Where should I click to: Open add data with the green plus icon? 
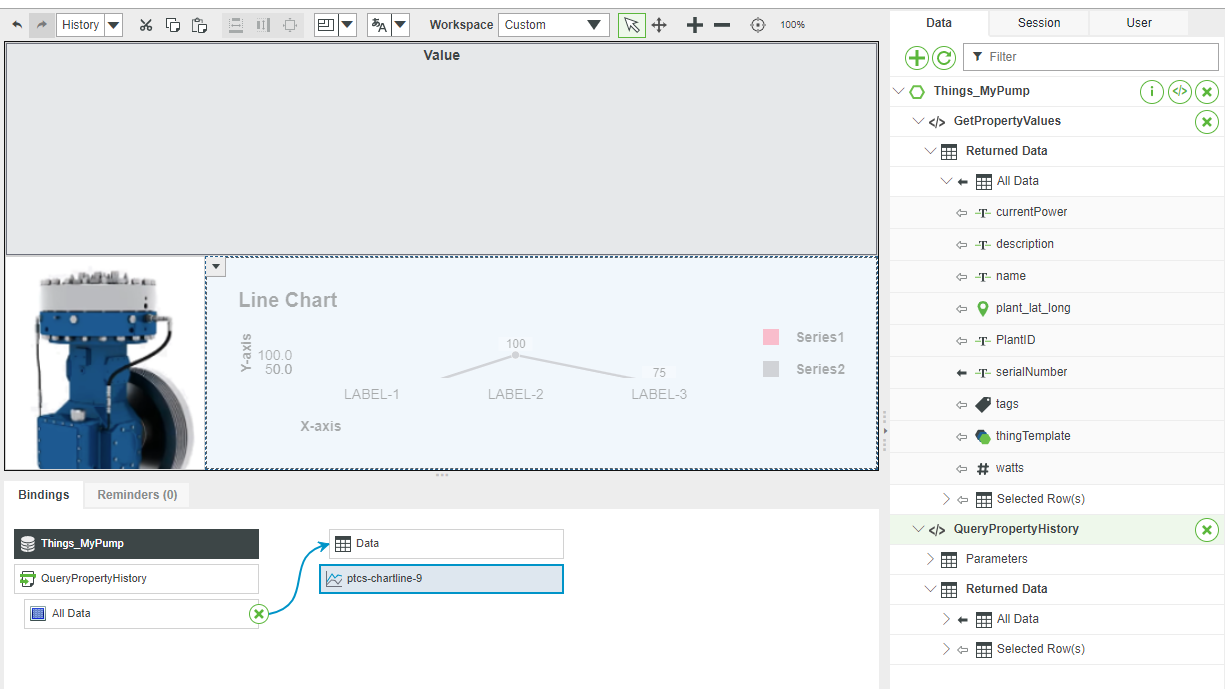click(916, 57)
